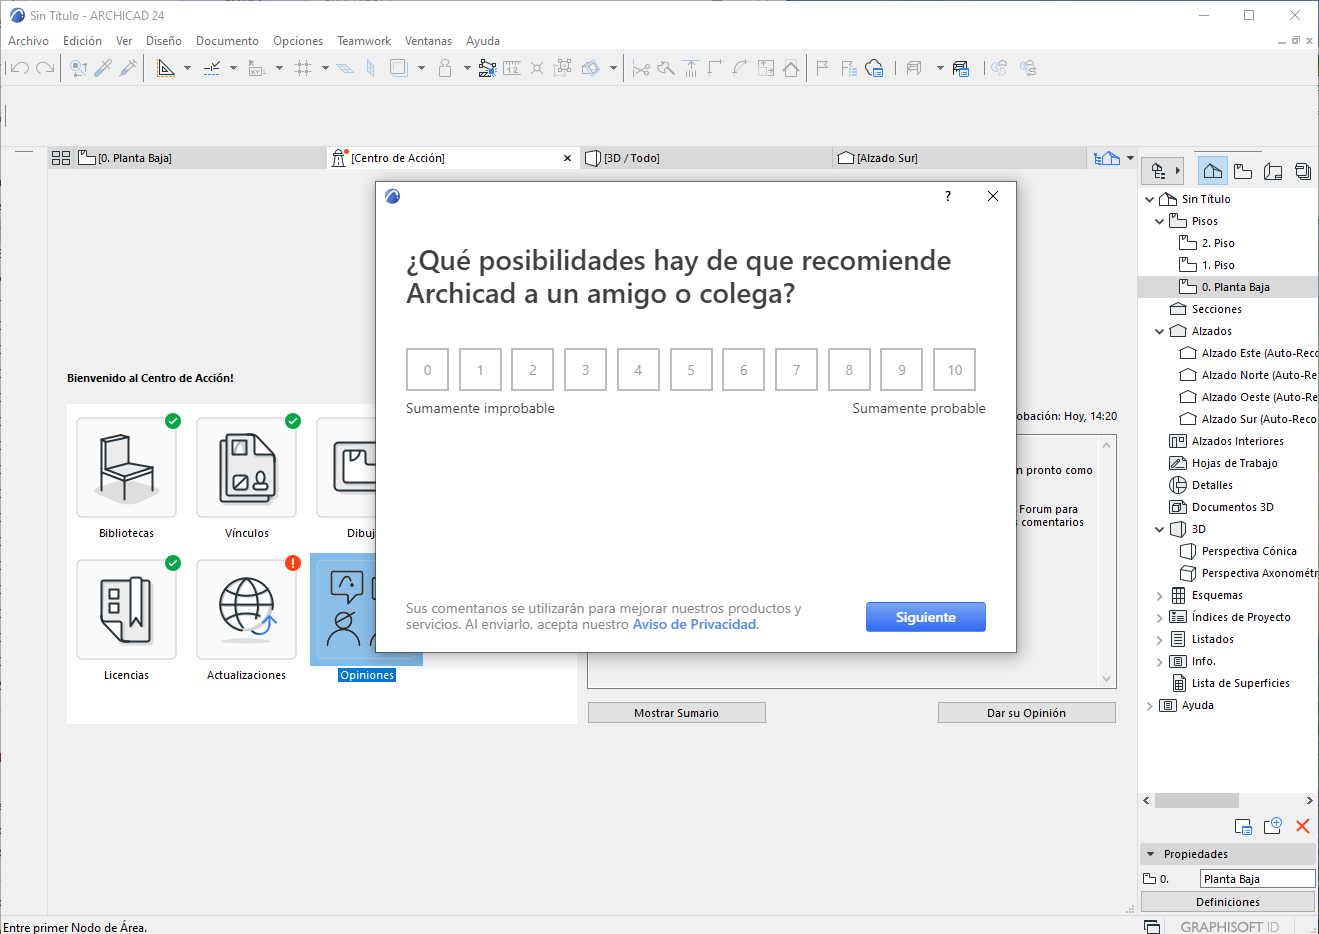Image resolution: width=1319 pixels, height=934 pixels.
Task: Click the Undo arrow in the toolbar
Action: pyautogui.click(x=20, y=68)
